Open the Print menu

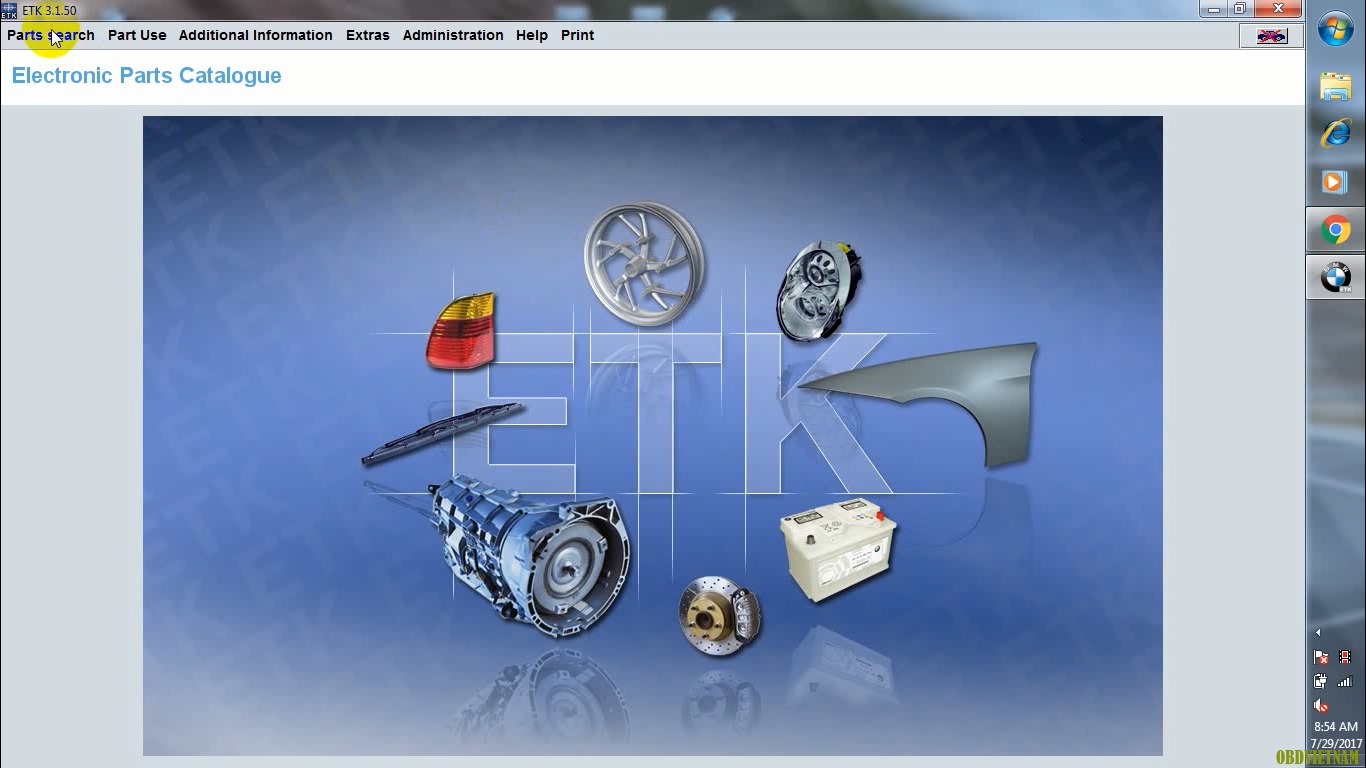578,35
